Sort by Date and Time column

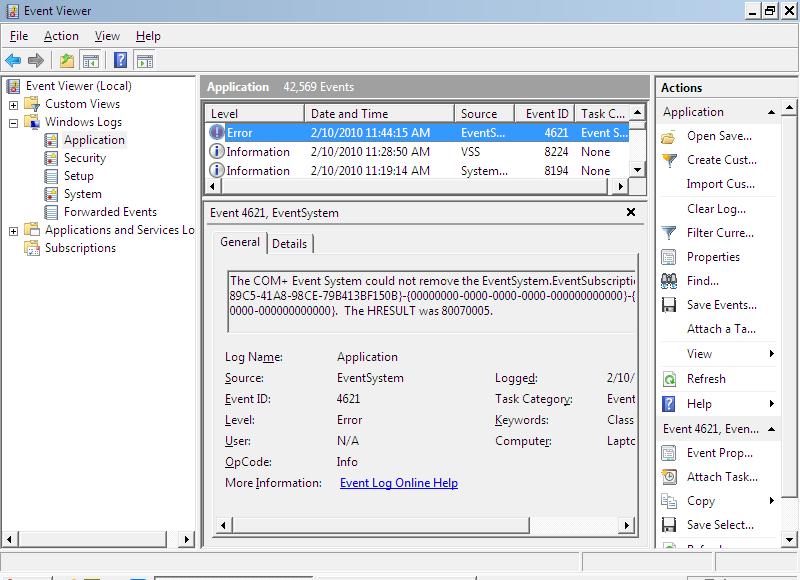pos(379,114)
